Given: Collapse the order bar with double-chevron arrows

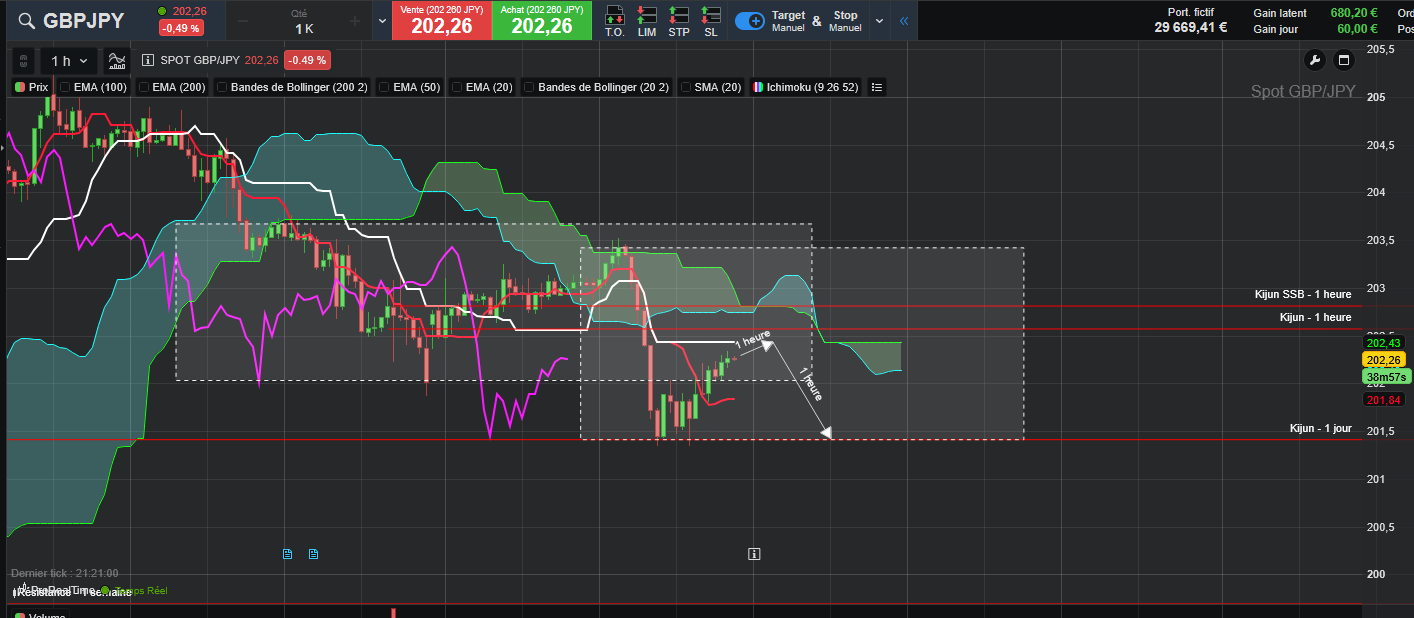Looking at the screenshot, I should pos(904,20).
